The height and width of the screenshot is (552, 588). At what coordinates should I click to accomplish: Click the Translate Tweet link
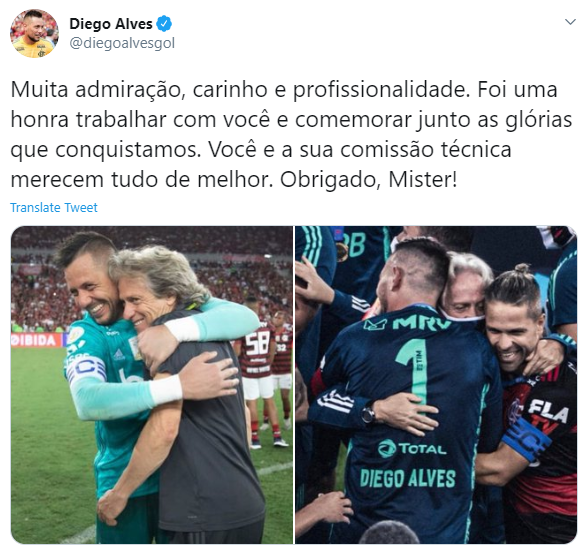54,207
